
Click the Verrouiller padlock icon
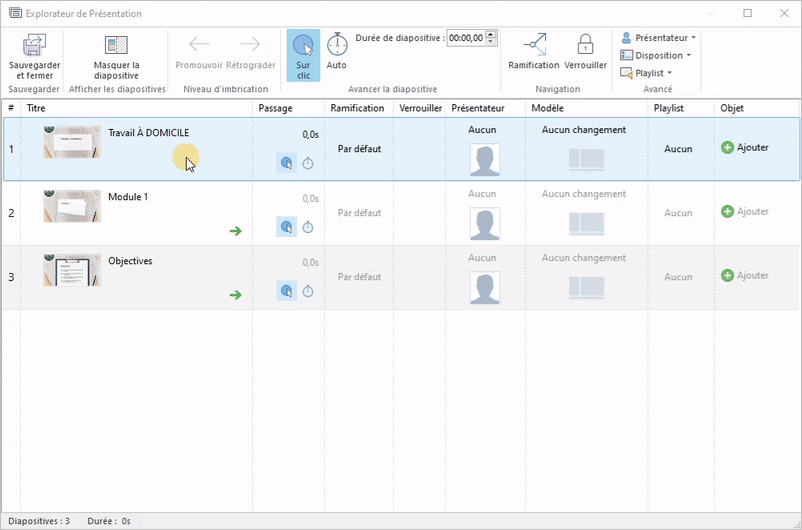click(x=585, y=45)
